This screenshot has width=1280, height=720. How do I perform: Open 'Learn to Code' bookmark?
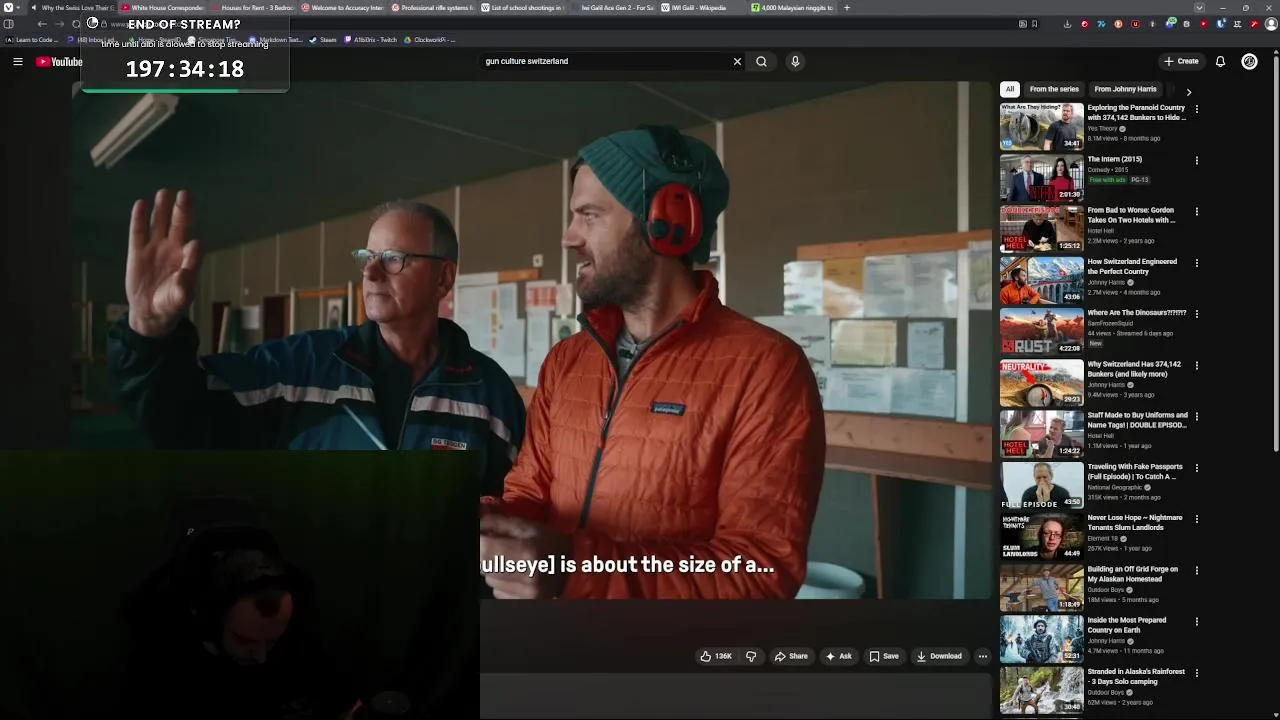tap(32, 40)
